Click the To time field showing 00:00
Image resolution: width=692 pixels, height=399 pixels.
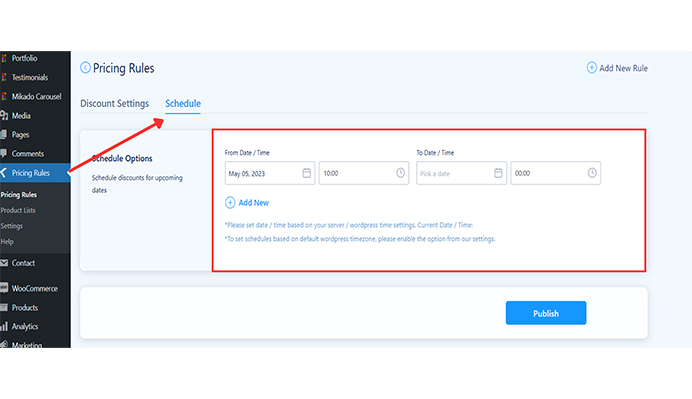[556, 173]
